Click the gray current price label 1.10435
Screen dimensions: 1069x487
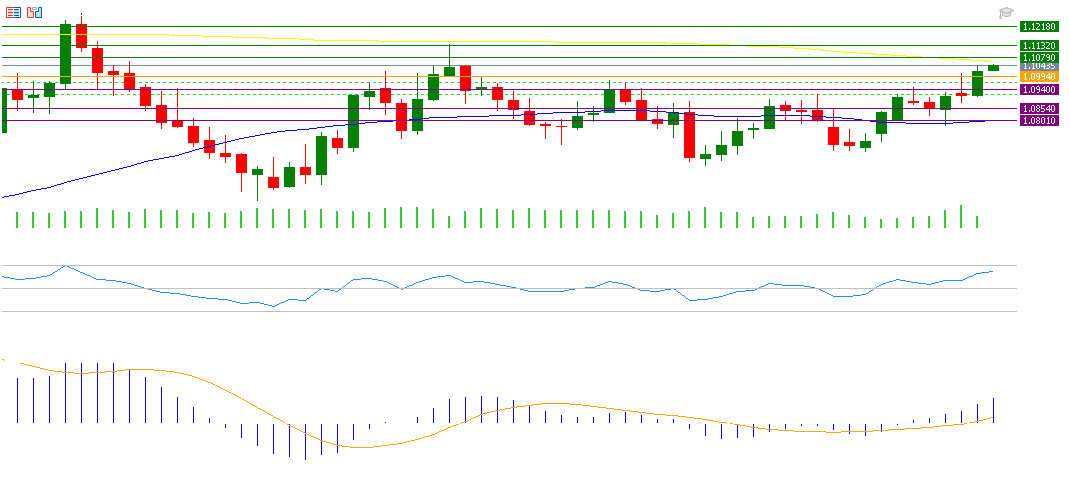(x=1040, y=66)
